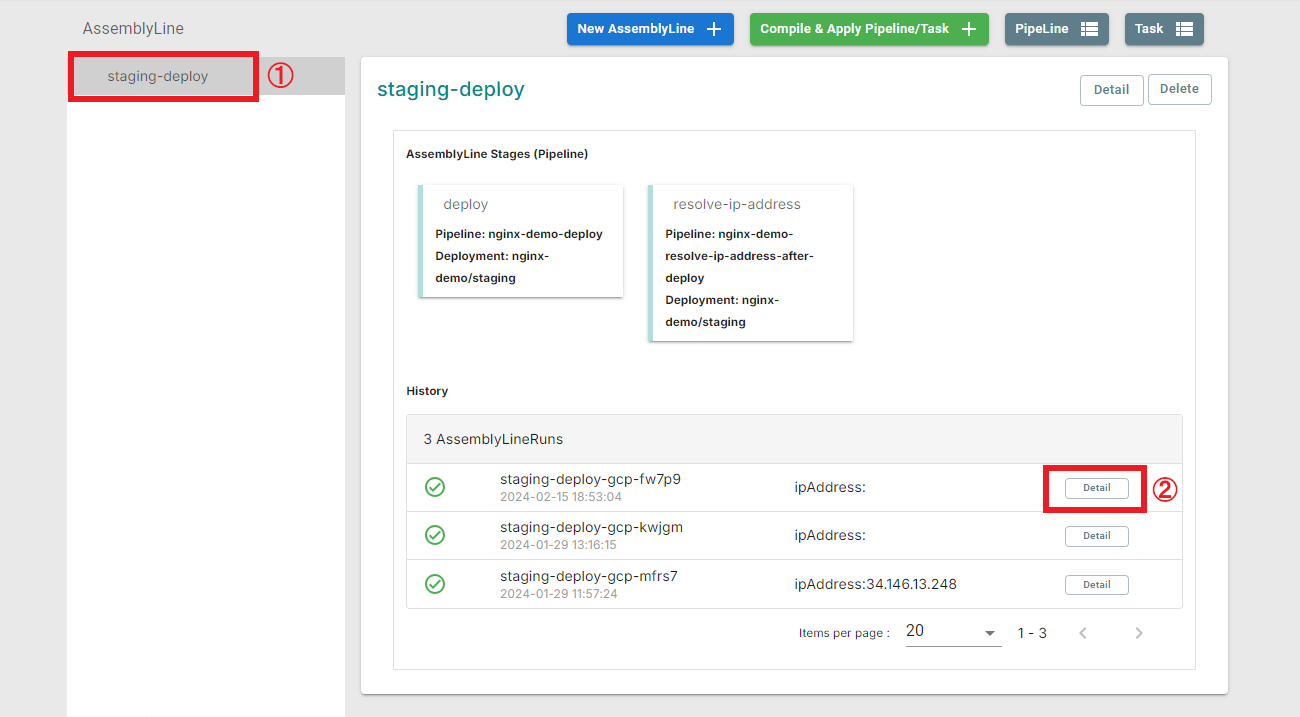Click the list icon on PipeLine button
The width and height of the screenshot is (1300, 717).
tap(1089, 29)
